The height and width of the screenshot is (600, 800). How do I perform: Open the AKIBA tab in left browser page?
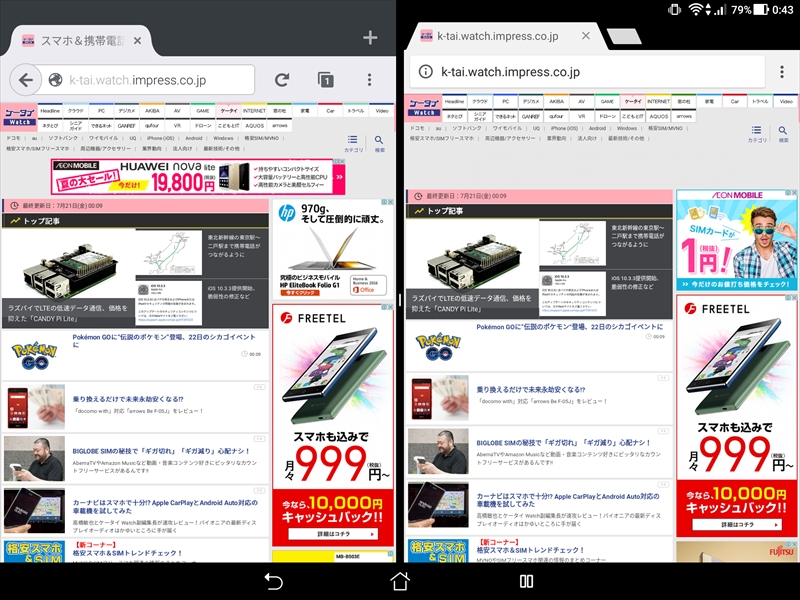pos(152,111)
